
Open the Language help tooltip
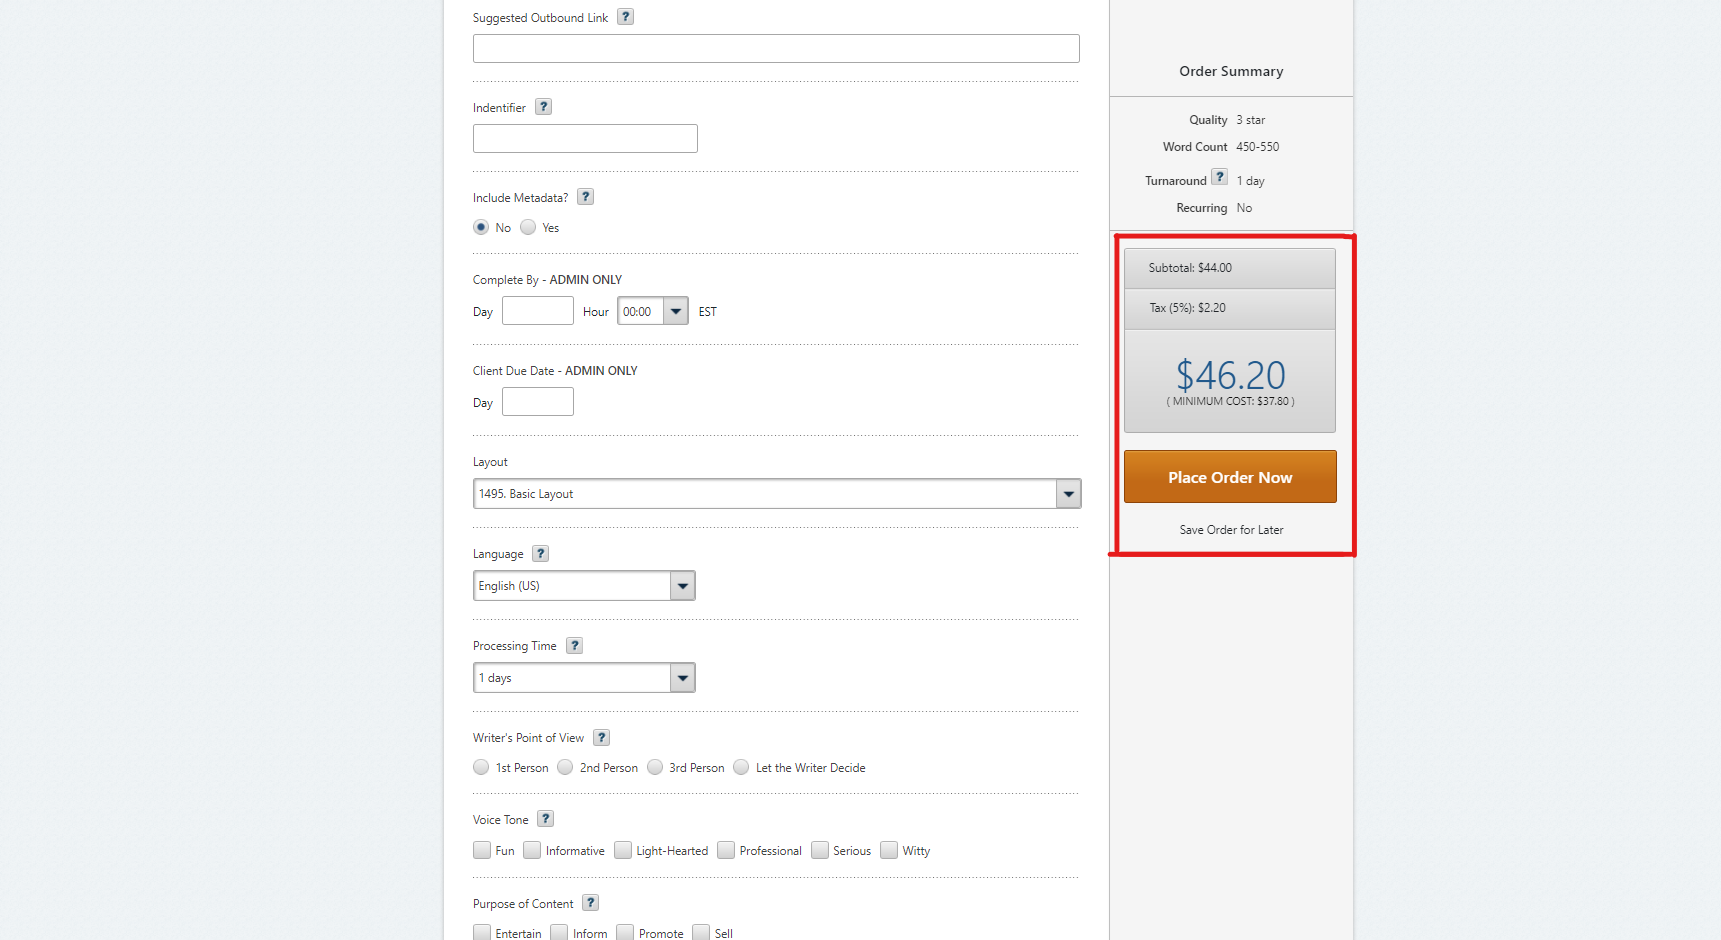click(540, 553)
